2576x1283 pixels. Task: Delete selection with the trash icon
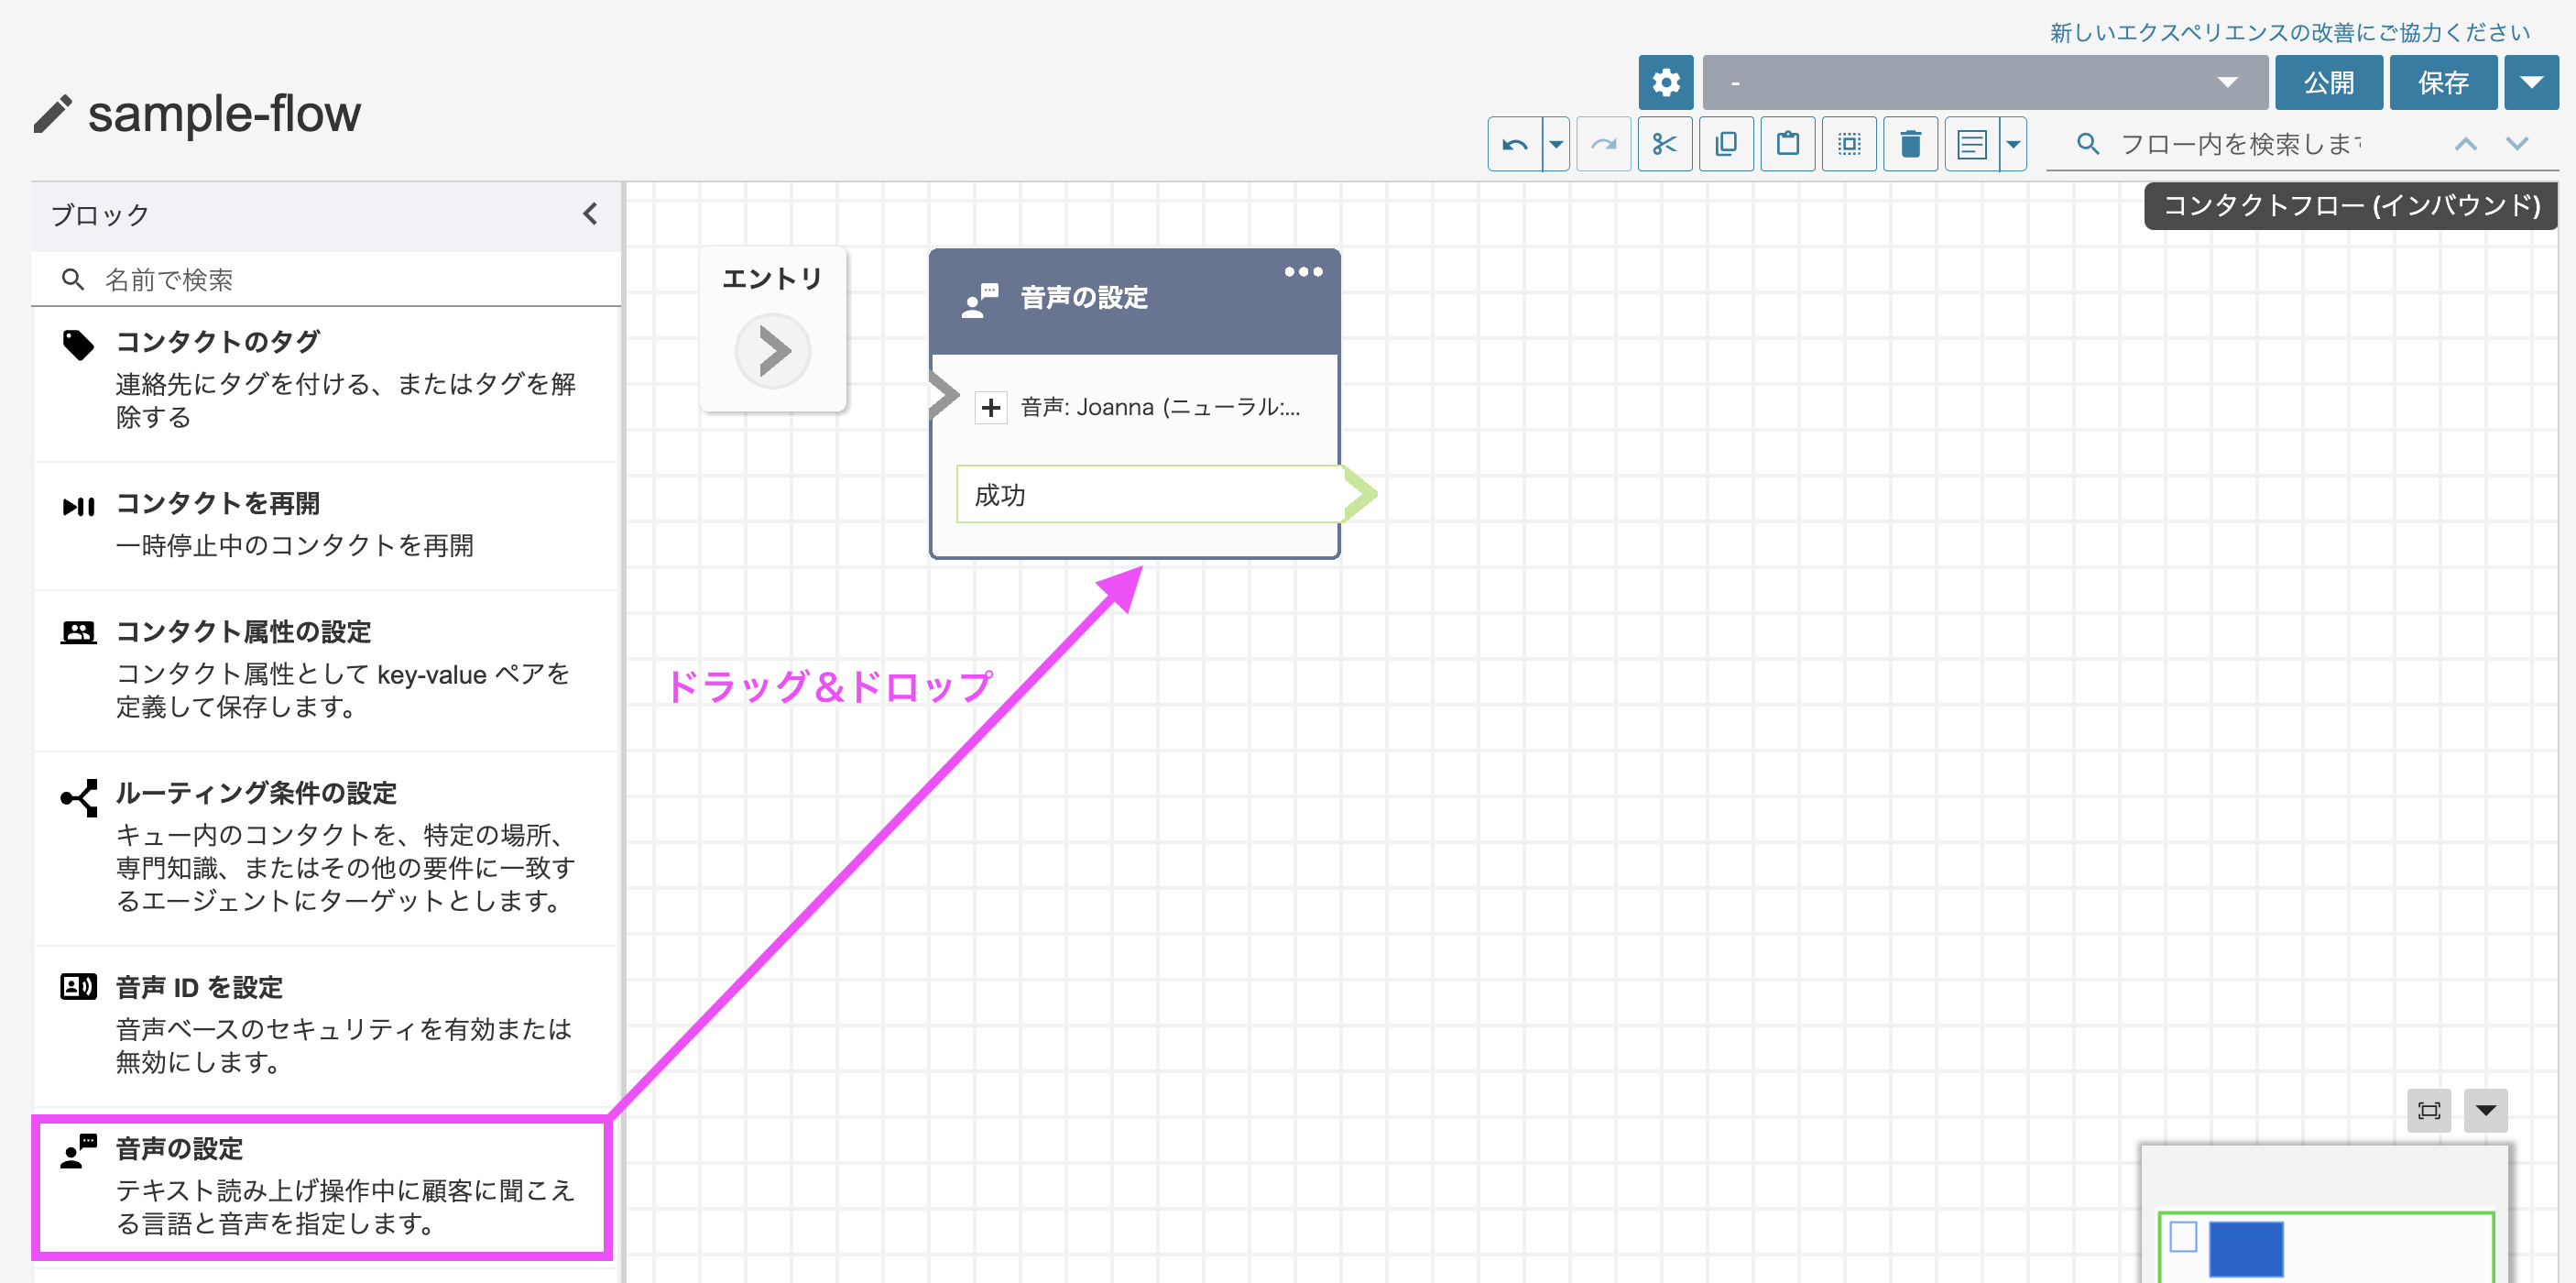[1910, 144]
